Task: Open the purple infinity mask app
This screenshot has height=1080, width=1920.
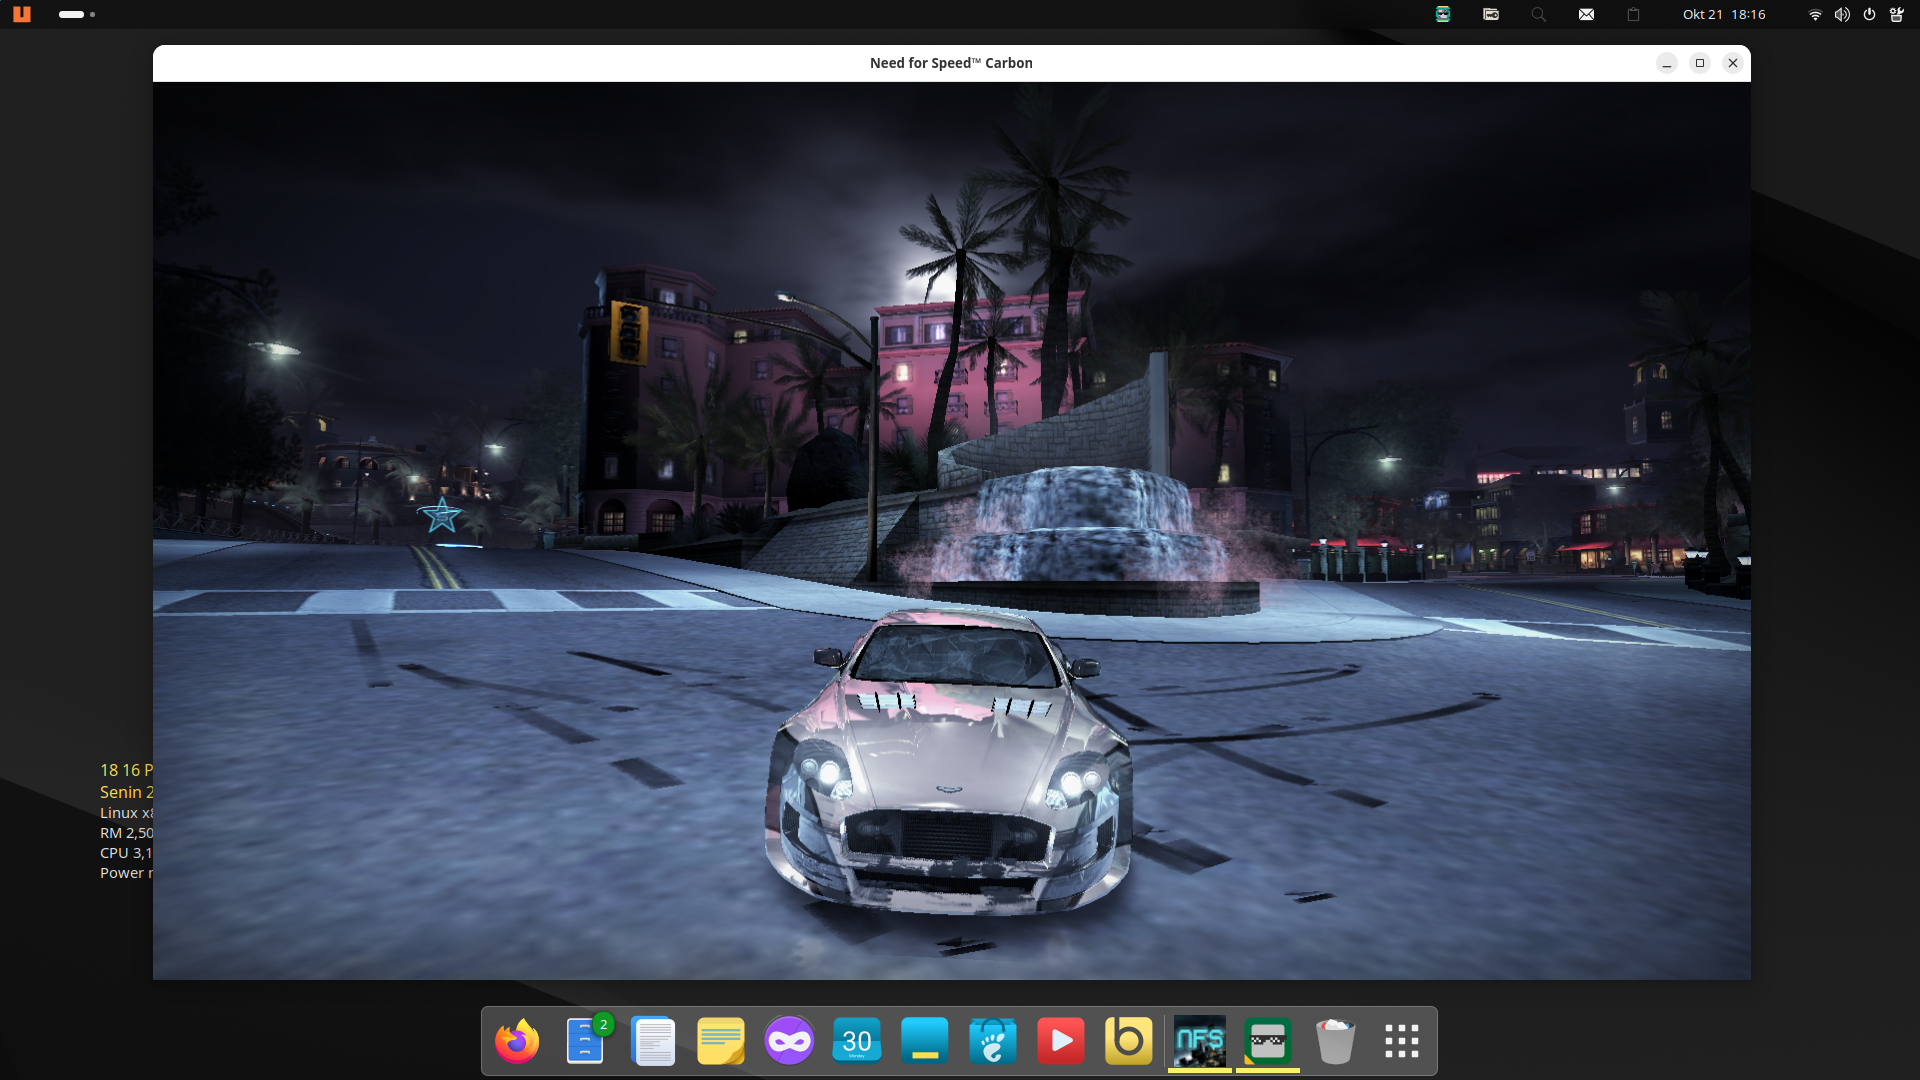Action: point(789,1041)
